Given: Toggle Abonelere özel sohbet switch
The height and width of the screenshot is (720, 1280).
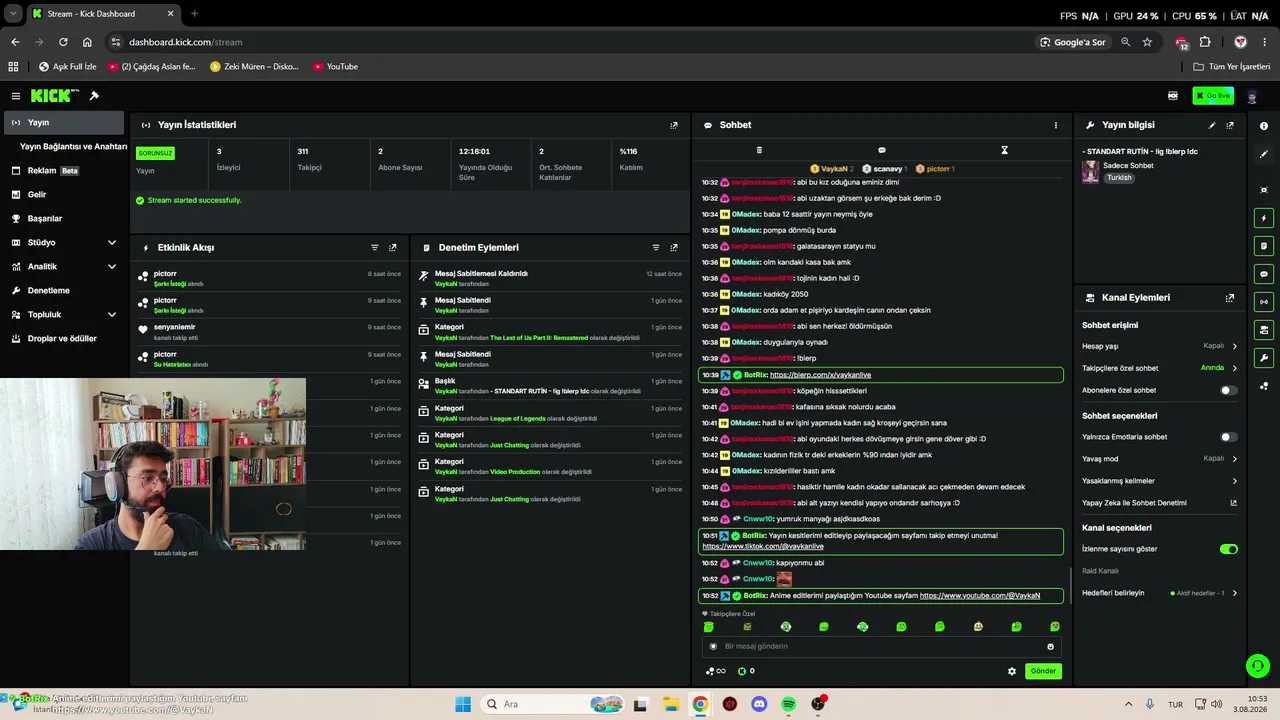Looking at the screenshot, I should [x=1229, y=390].
